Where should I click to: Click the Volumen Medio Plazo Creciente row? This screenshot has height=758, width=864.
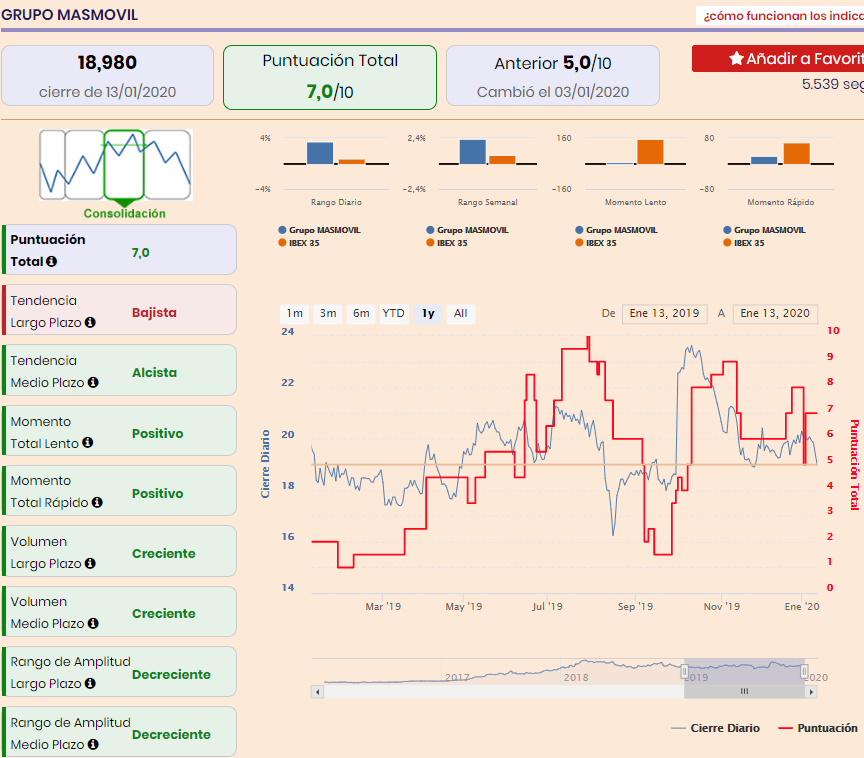[x=120, y=611]
